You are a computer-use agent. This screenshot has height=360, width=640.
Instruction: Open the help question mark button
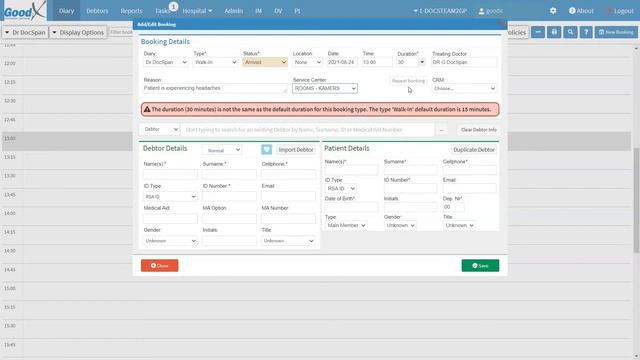(x=586, y=32)
